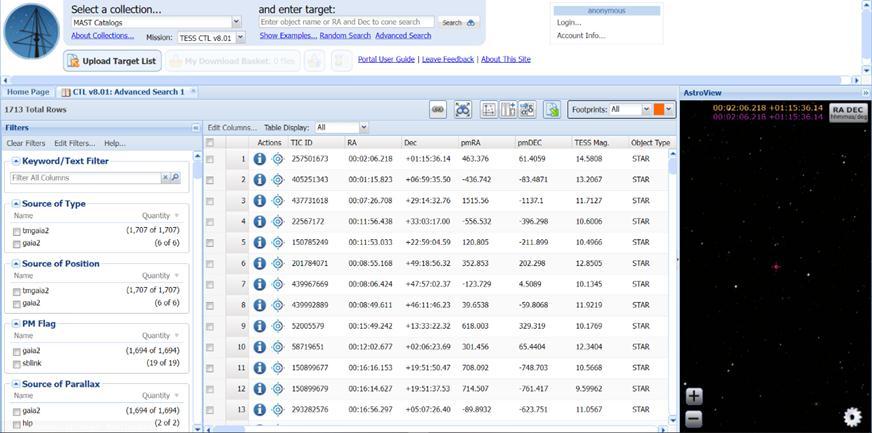Click the chain link icon in the toolbar
Image resolution: width=872 pixels, height=433 pixels.
pyautogui.click(x=437, y=109)
